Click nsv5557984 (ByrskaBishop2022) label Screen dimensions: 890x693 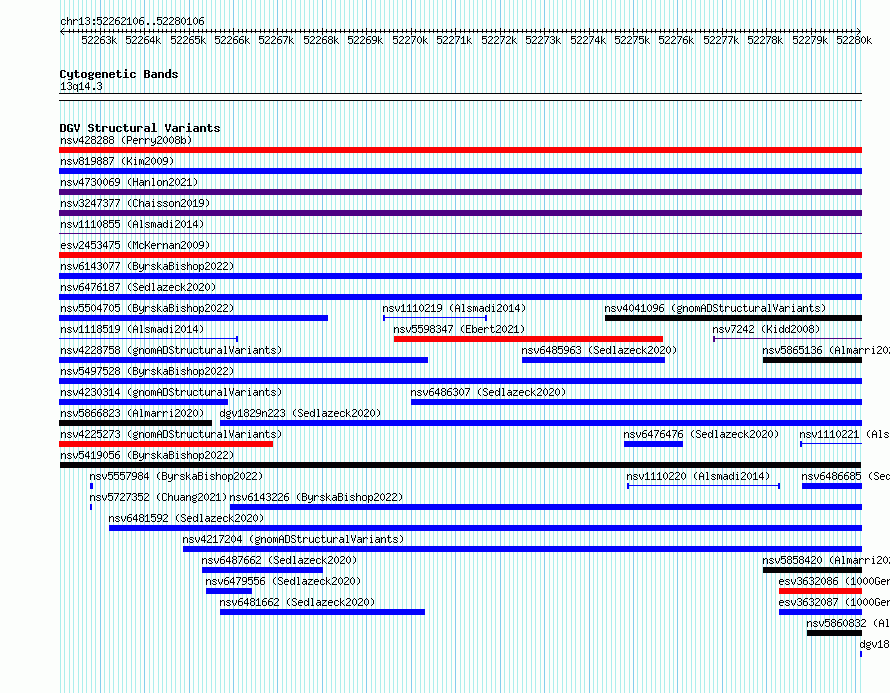(x=176, y=476)
